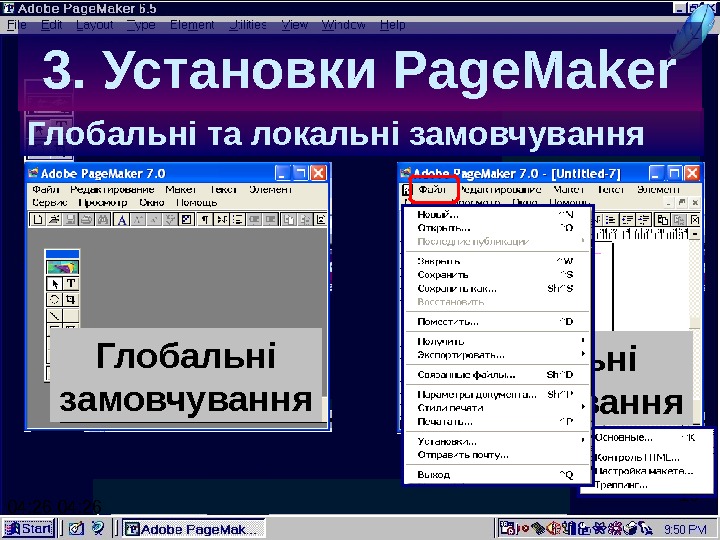Image resolution: width=720 pixels, height=540 pixels.
Task: Click the Untitled-7 document restore button
Action: point(682,202)
